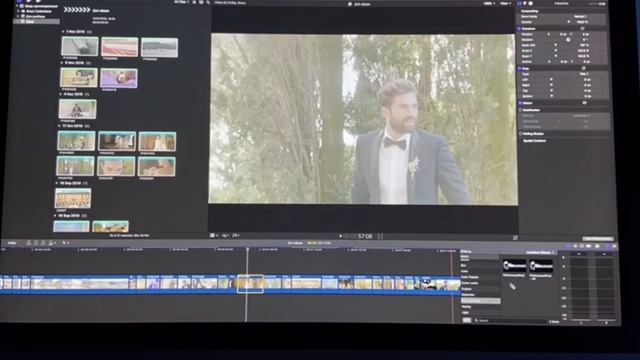Click the Rotation dial in Transform section

(x=568, y=40)
